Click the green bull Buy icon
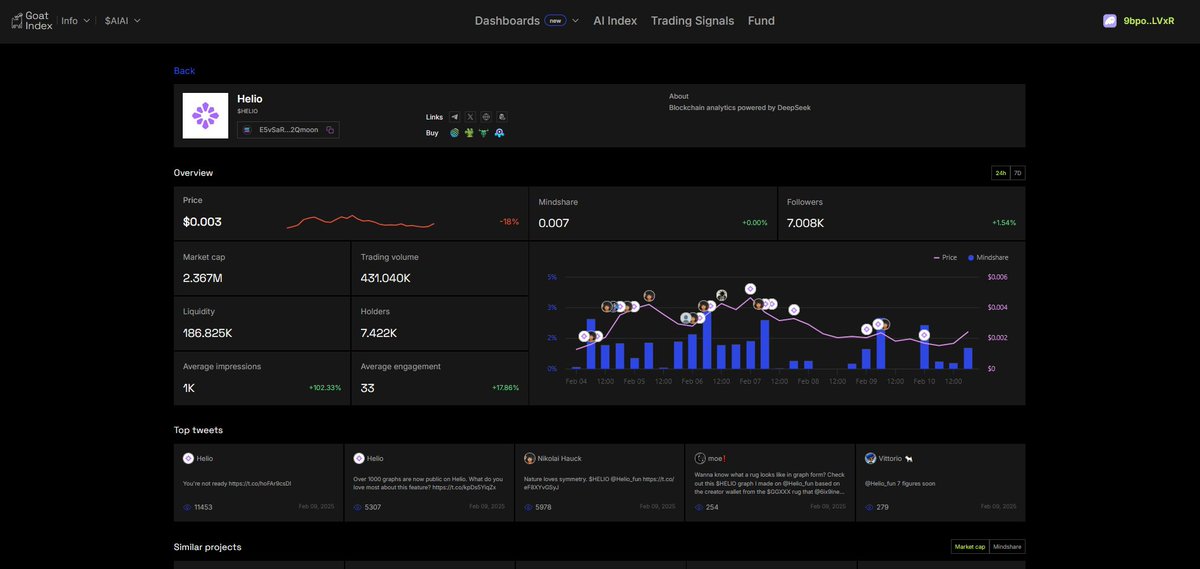The width and height of the screenshot is (1200, 569). 484,133
